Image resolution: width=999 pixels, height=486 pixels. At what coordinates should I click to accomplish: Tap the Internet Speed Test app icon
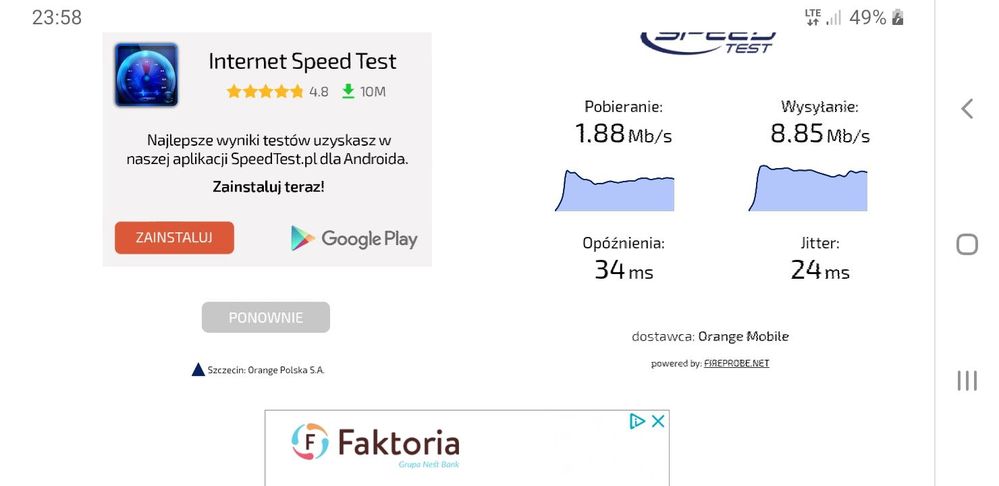[x=146, y=75]
